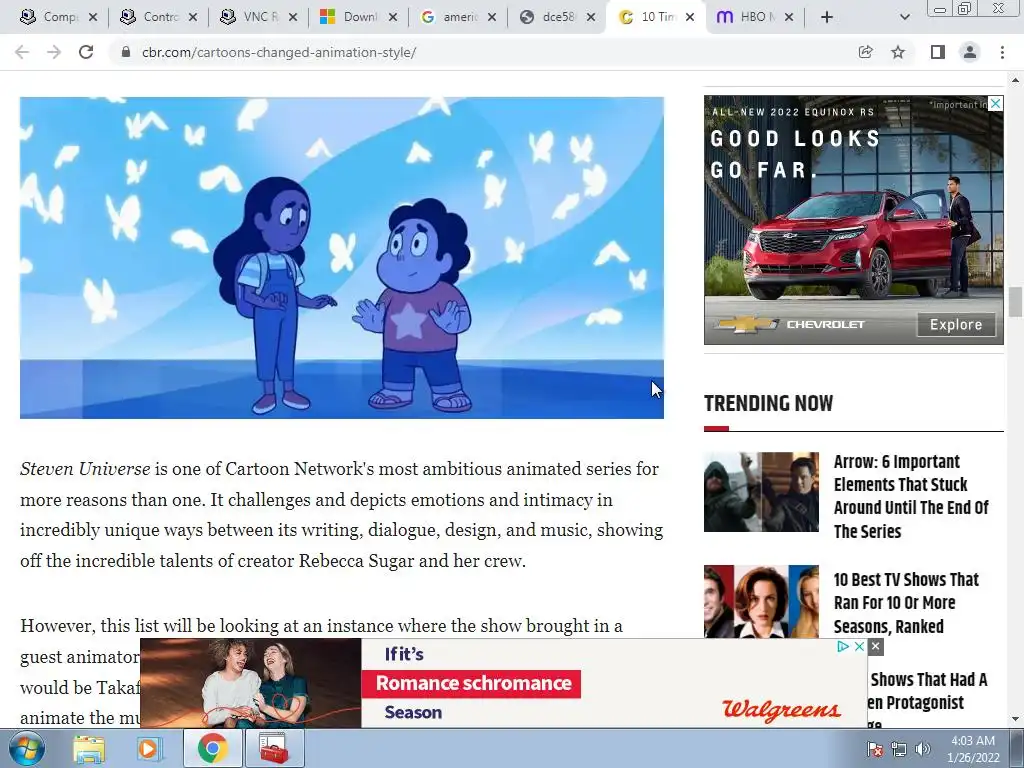The height and width of the screenshot is (768, 1024).
Task: Switch to the Contro tab
Action: pyautogui.click(x=157, y=17)
